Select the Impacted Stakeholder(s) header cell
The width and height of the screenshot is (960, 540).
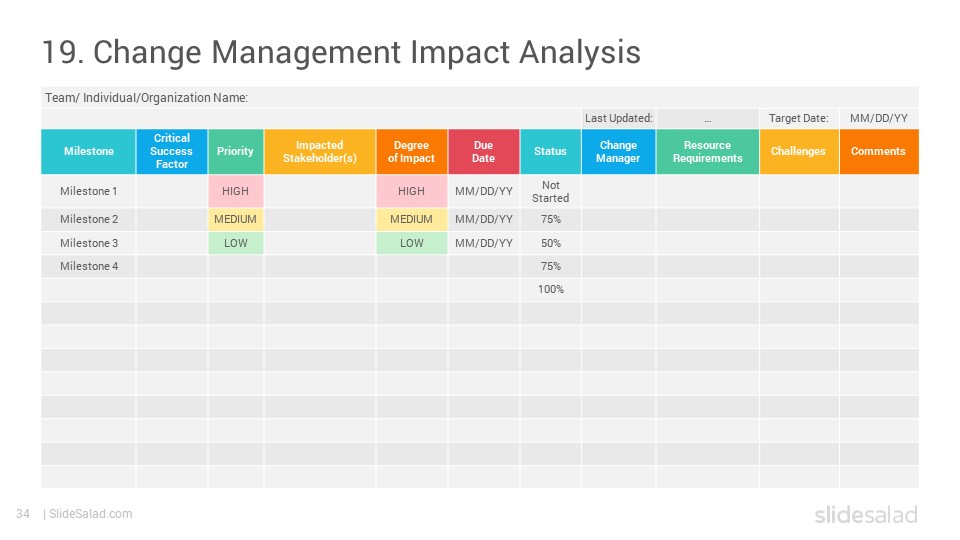320,151
